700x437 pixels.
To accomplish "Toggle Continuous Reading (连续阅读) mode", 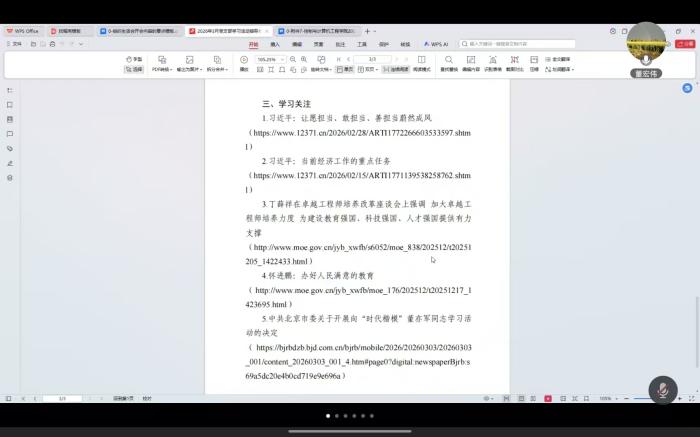I will pos(399,70).
